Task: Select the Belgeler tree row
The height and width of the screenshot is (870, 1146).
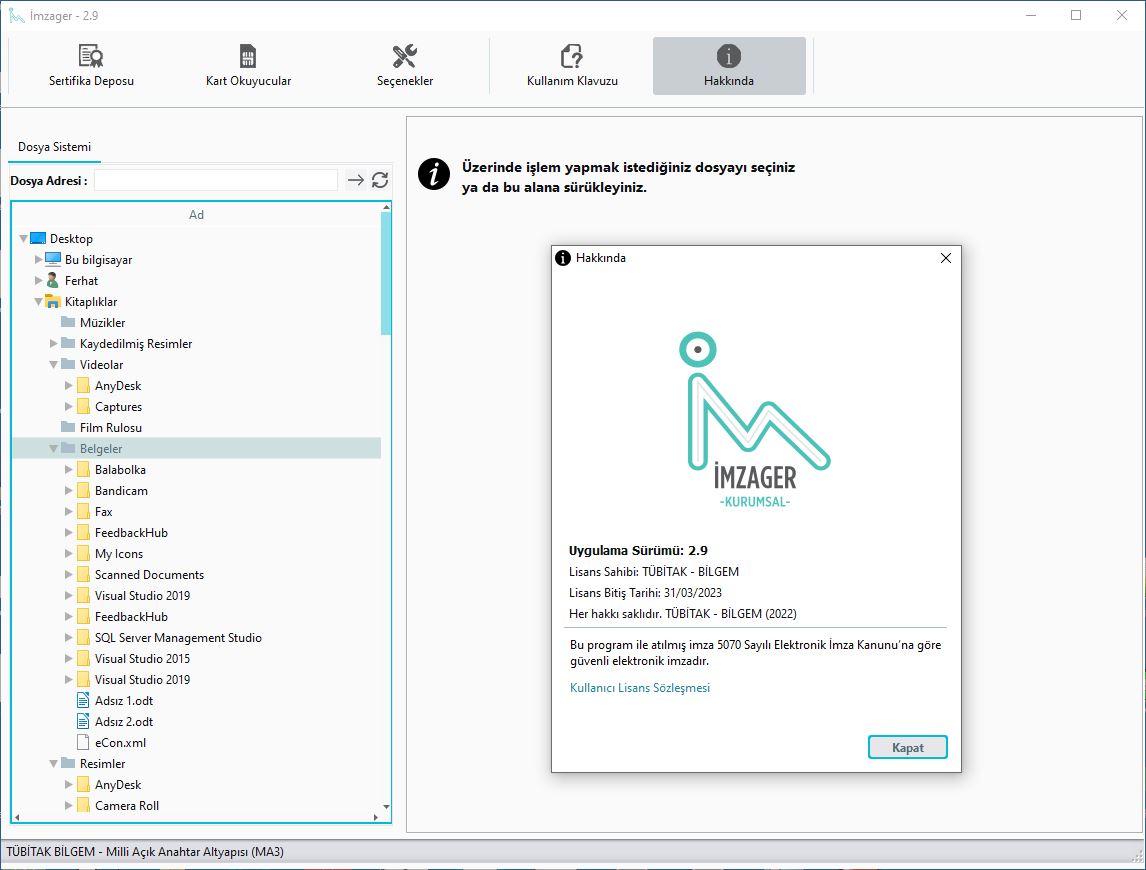Action: pos(197,449)
